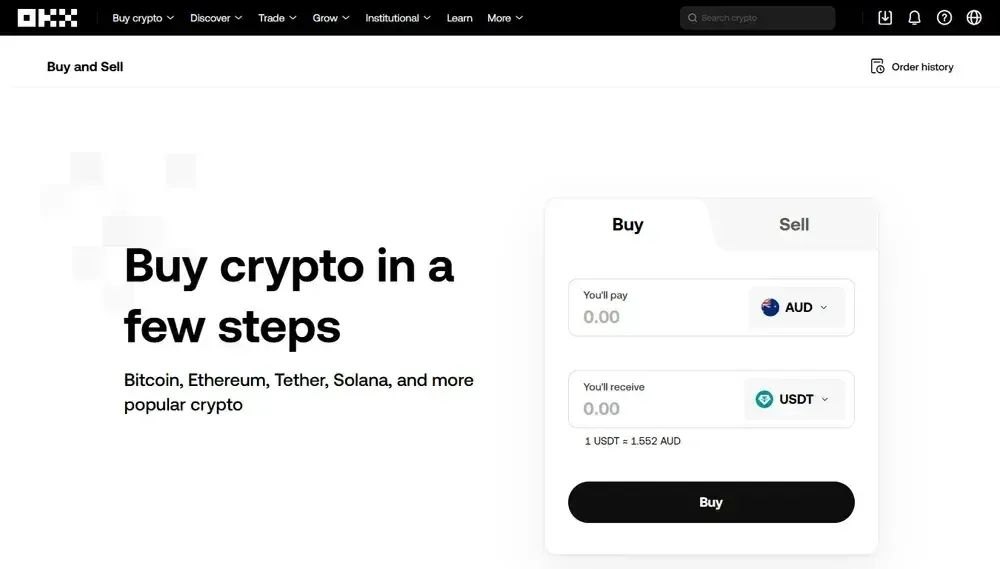
Task: Open the Discover menu
Action: [216, 18]
